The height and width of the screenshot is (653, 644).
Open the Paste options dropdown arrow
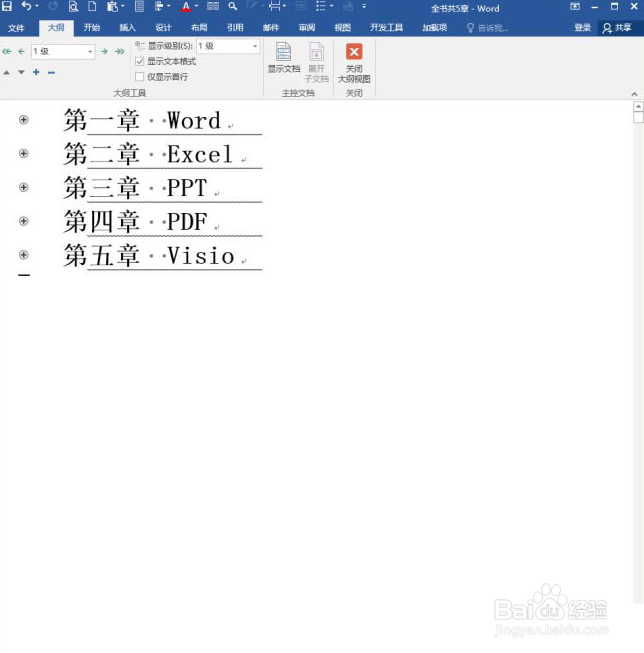pyautogui.click(x=122, y=6)
